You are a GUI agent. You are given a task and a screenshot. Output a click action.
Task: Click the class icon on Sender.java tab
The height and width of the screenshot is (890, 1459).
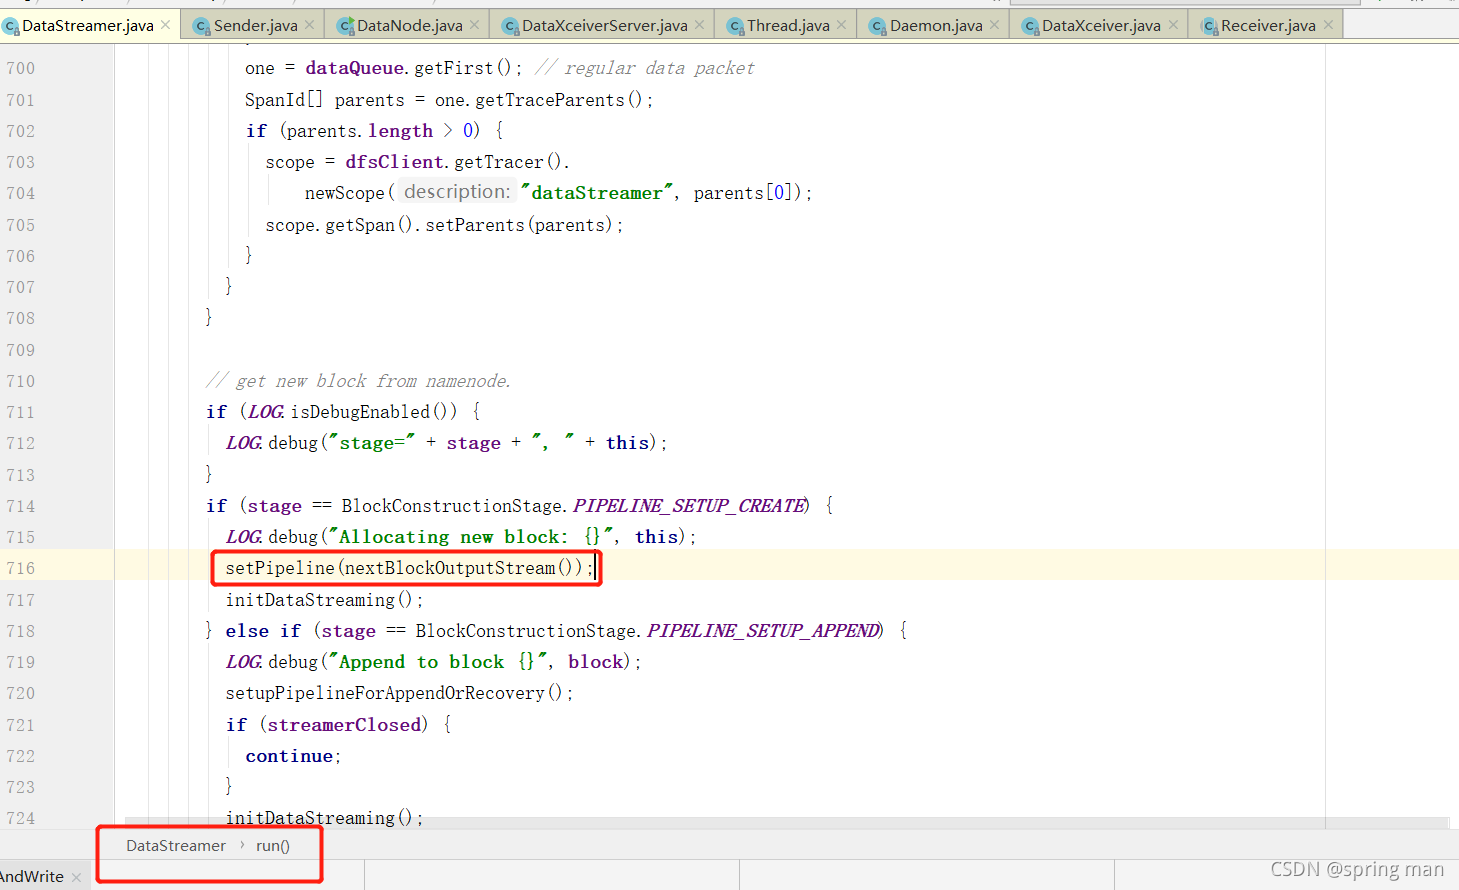tap(202, 26)
